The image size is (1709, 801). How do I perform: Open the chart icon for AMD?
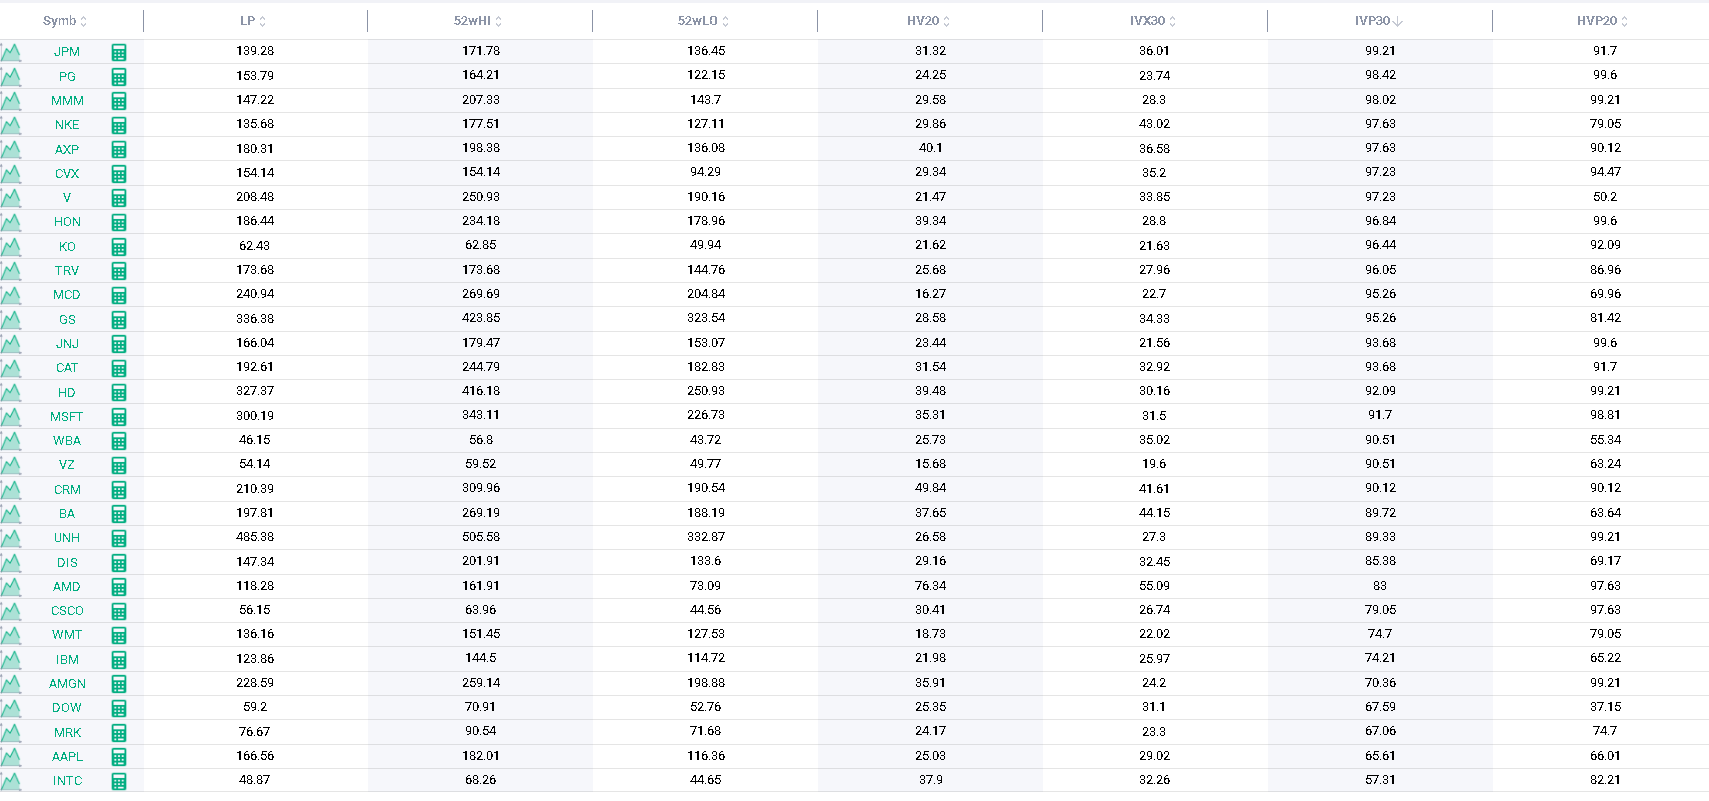pyautogui.click(x=11, y=587)
